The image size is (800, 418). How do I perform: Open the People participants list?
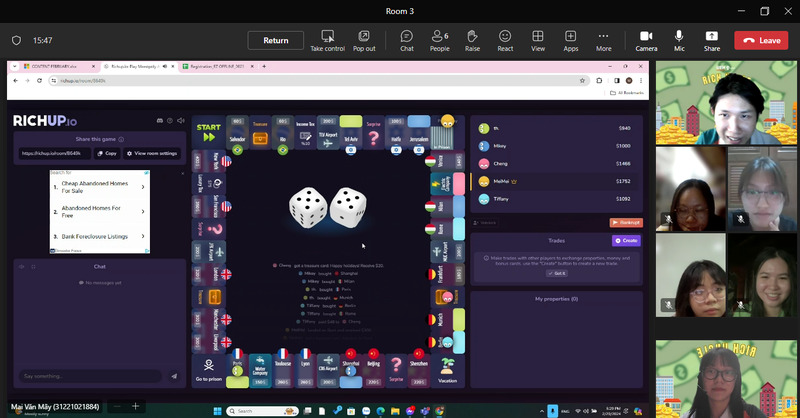(x=439, y=41)
